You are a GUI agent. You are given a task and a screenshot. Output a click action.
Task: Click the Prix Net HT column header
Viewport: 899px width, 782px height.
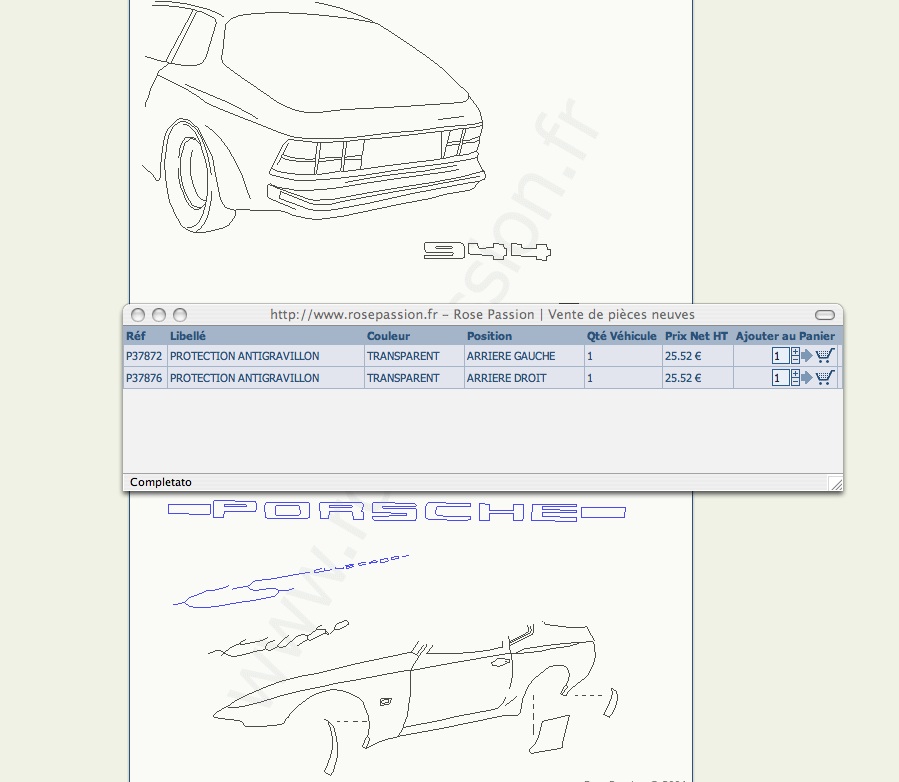(x=696, y=336)
